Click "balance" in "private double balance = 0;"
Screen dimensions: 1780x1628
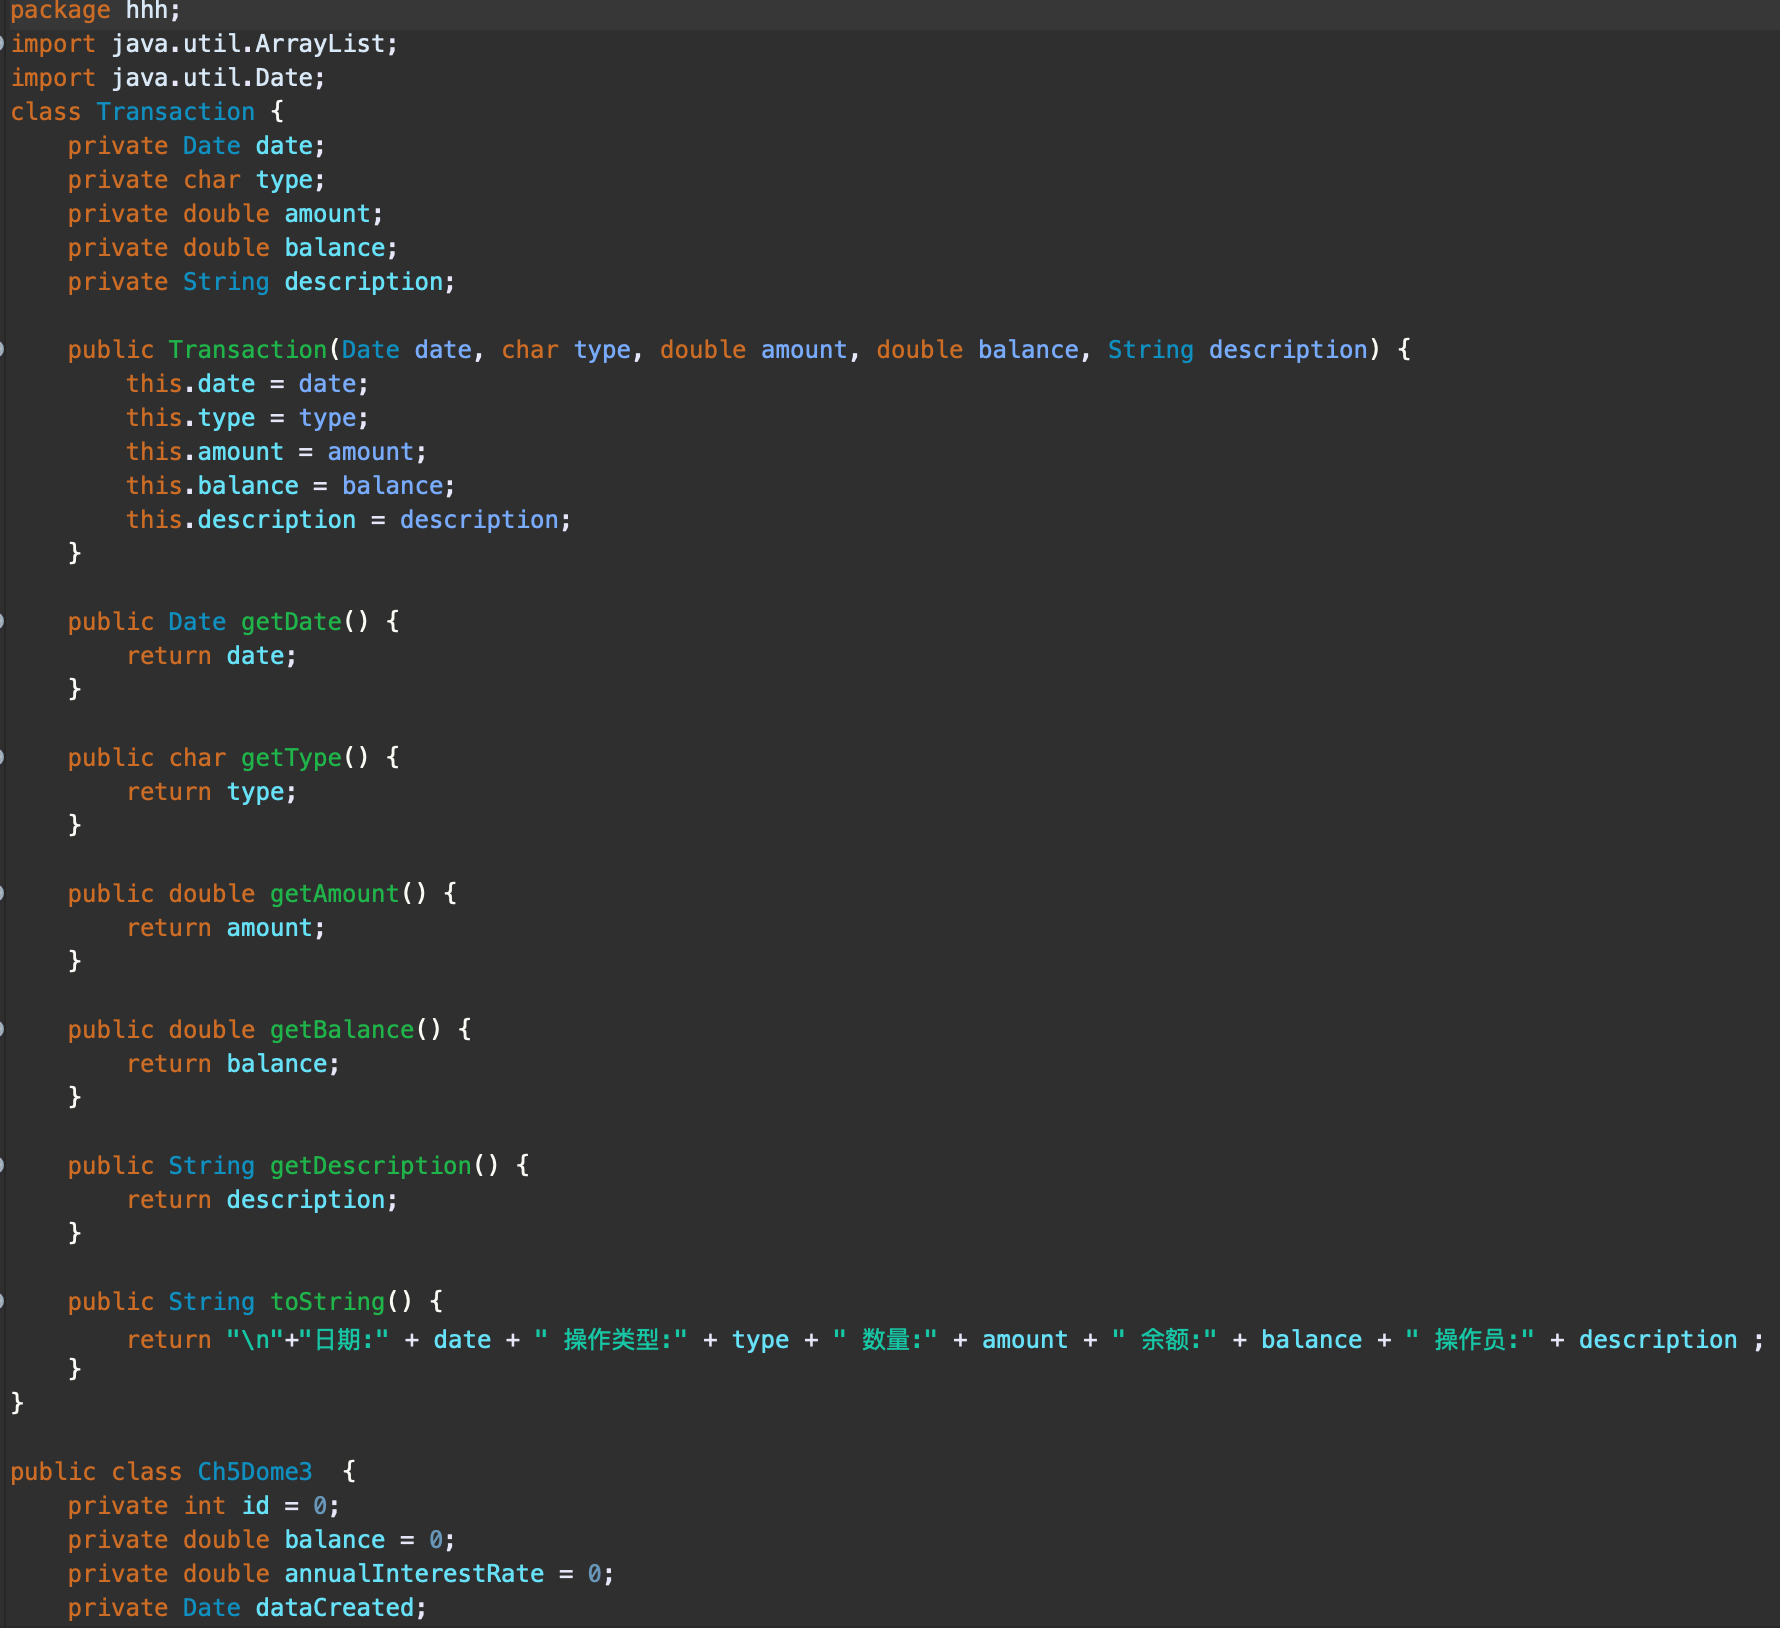(x=335, y=1540)
